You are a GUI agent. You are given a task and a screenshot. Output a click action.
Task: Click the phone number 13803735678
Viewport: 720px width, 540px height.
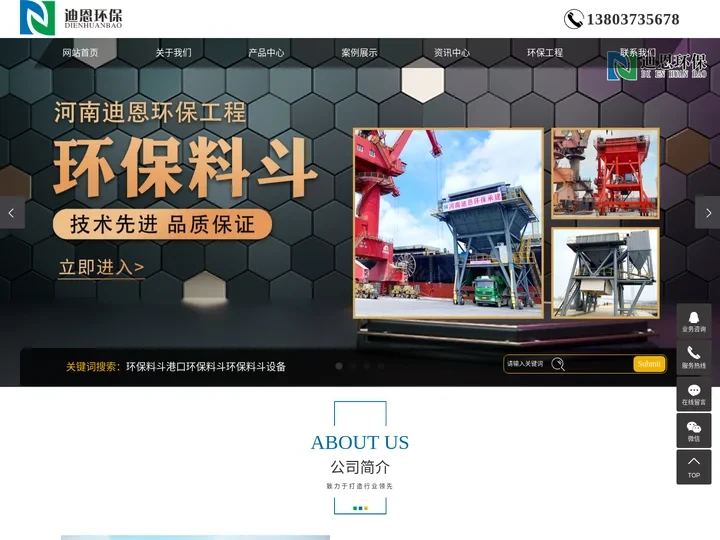(633, 19)
